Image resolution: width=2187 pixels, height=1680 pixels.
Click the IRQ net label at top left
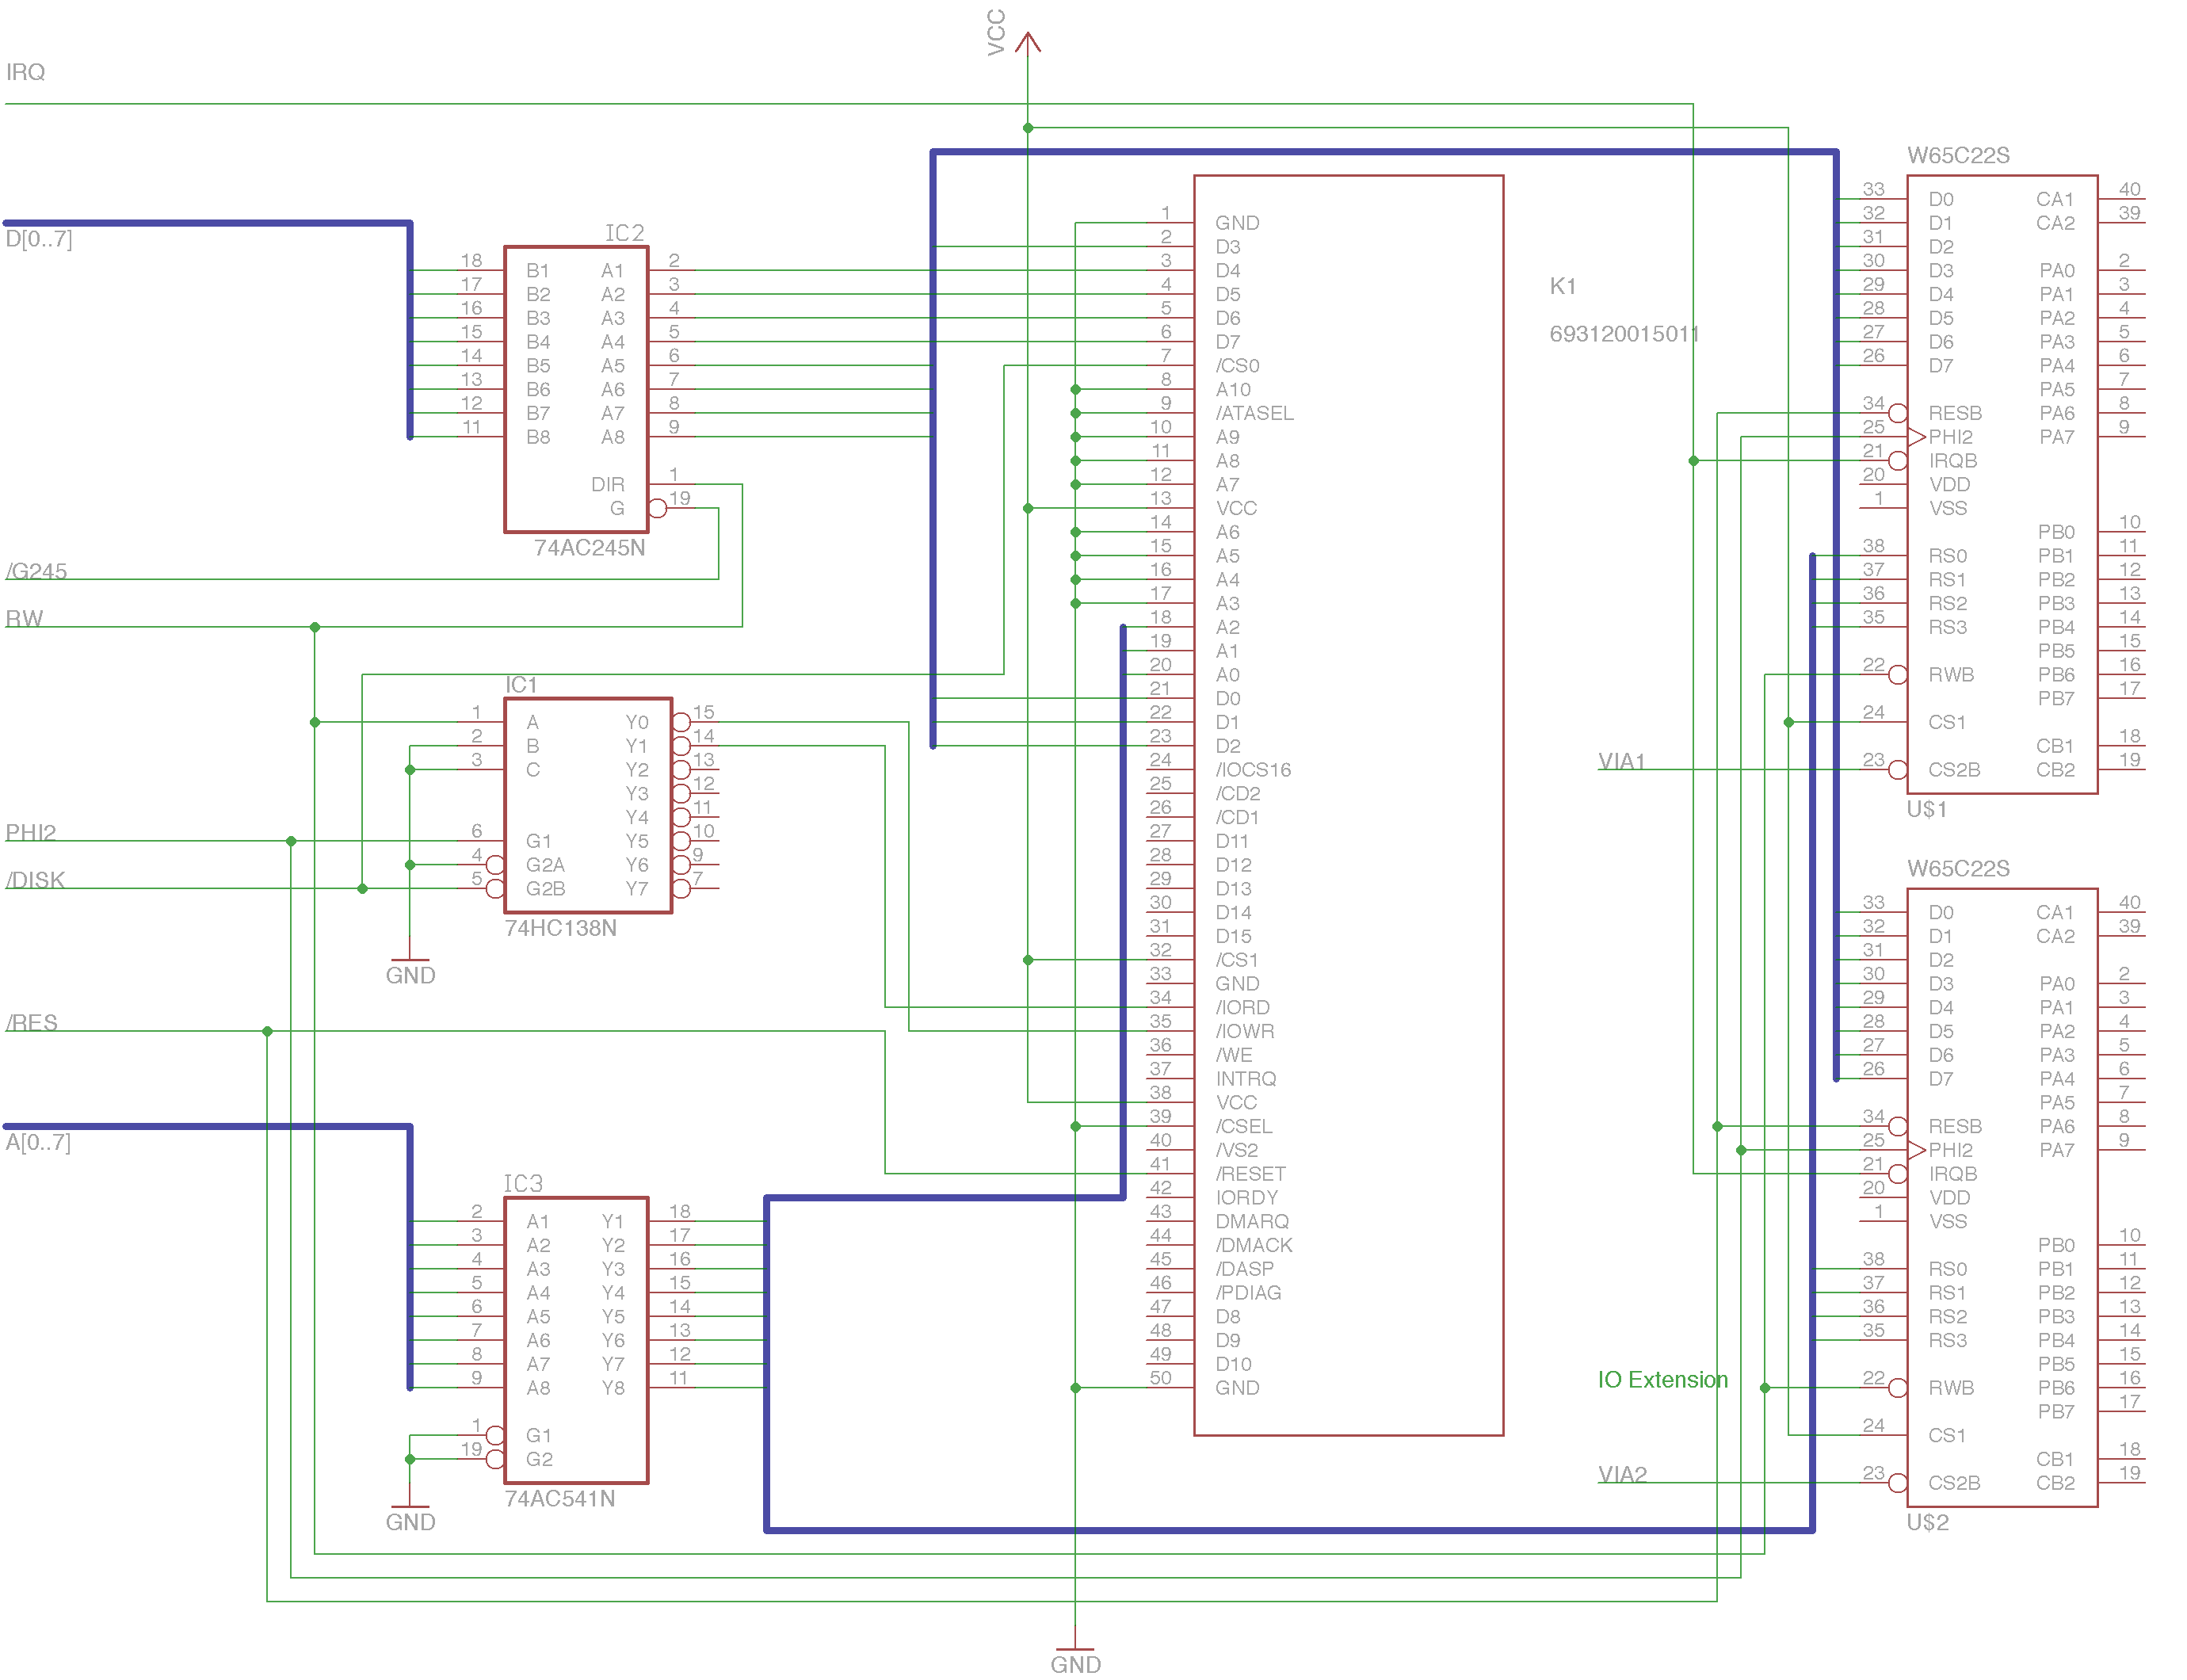[25, 72]
